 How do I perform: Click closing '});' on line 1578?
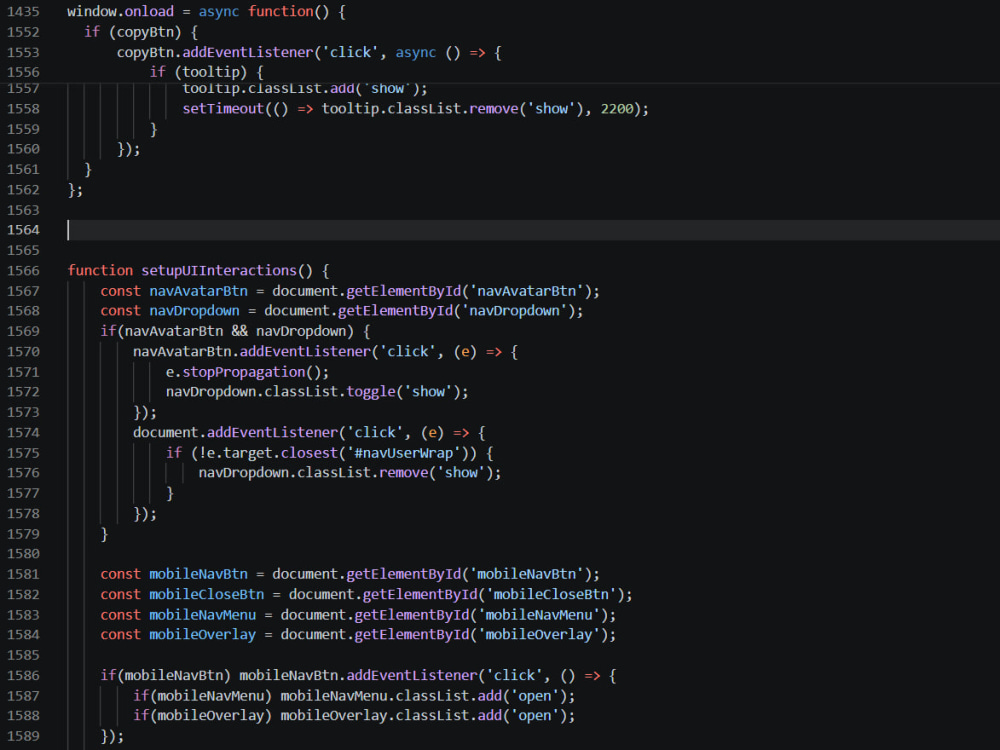[145, 513]
